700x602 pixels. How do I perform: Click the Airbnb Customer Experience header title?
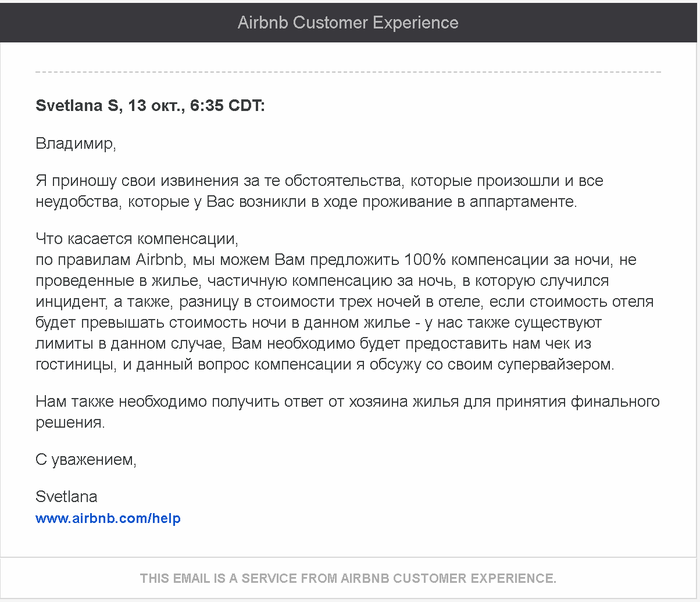[x=348, y=22]
